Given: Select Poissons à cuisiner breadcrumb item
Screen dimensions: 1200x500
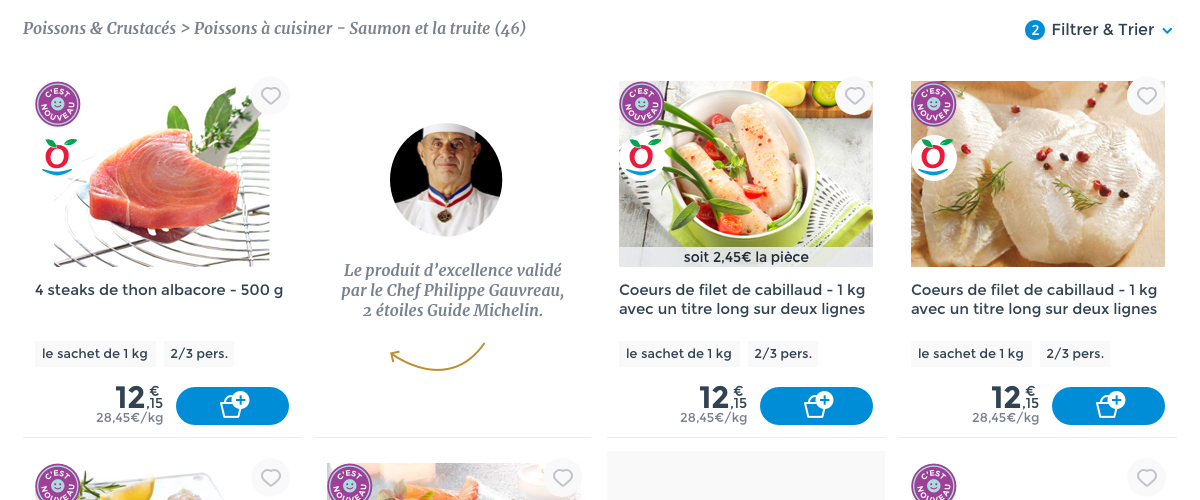Looking at the screenshot, I should click(263, 28).
